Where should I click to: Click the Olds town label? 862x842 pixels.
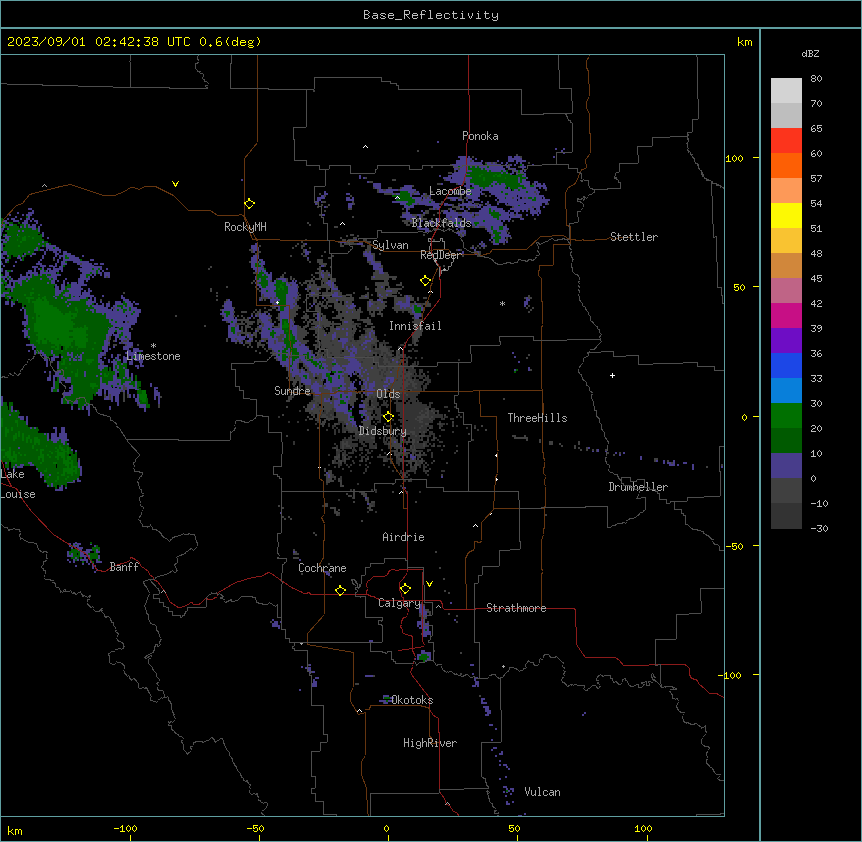(388, 394)
